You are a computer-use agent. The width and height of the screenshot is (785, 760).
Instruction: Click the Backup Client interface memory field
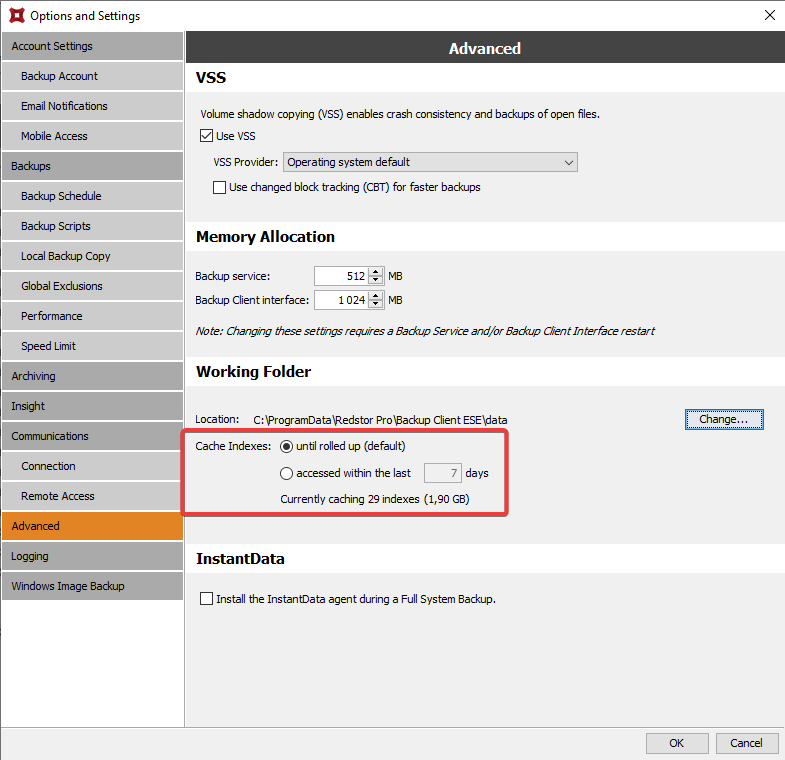point(341,300)
